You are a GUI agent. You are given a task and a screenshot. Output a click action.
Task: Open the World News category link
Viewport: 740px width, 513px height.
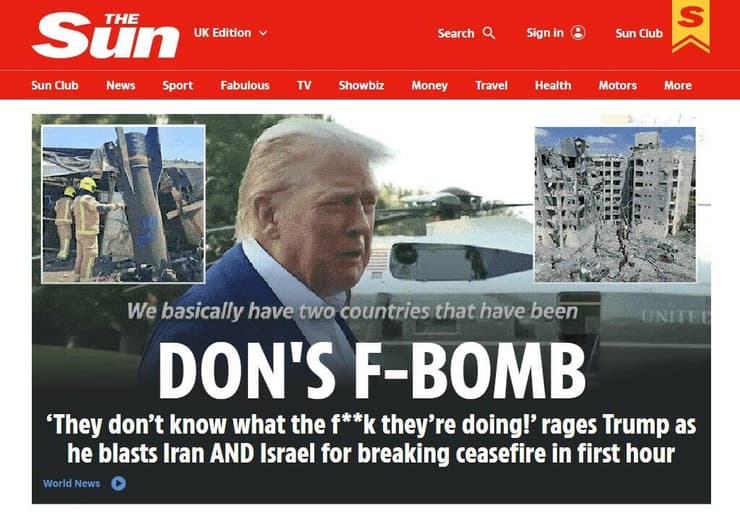click(71, 483)
